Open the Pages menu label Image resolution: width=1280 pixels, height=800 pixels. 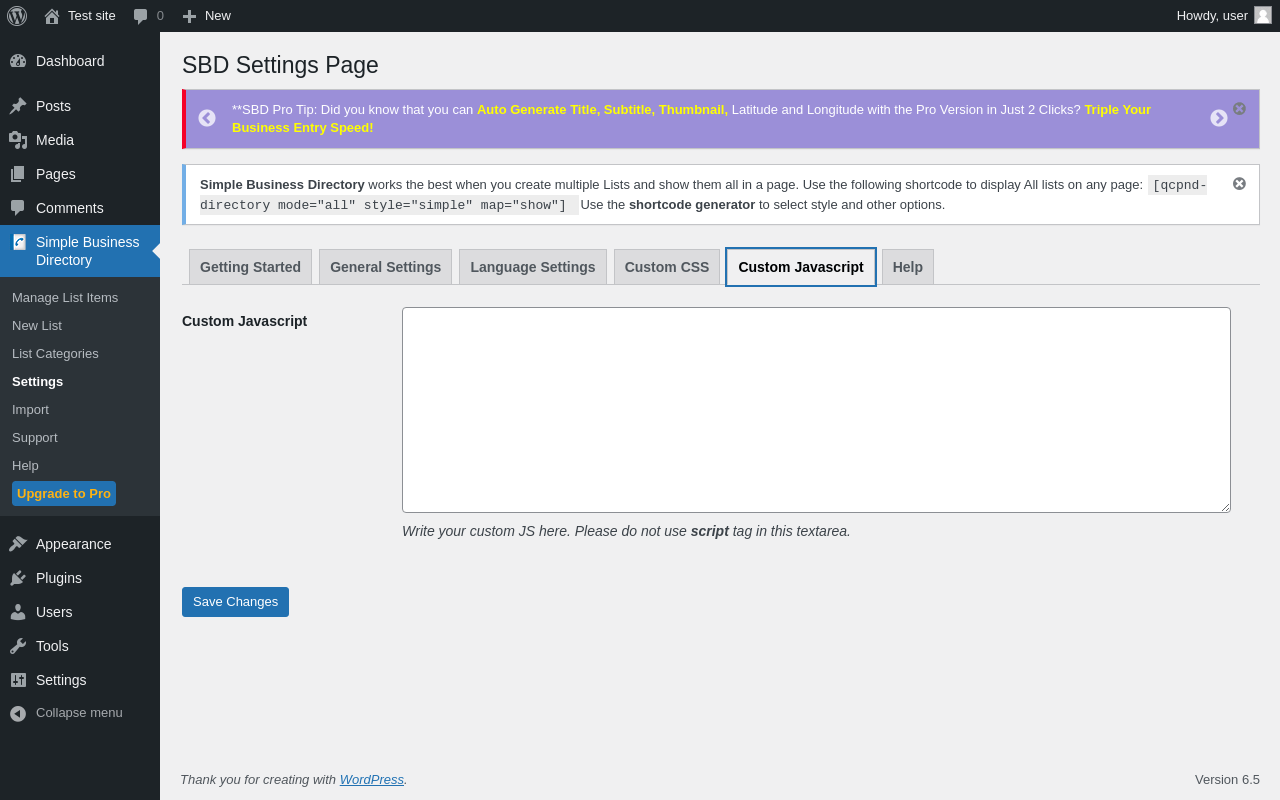tap(56, 174)
